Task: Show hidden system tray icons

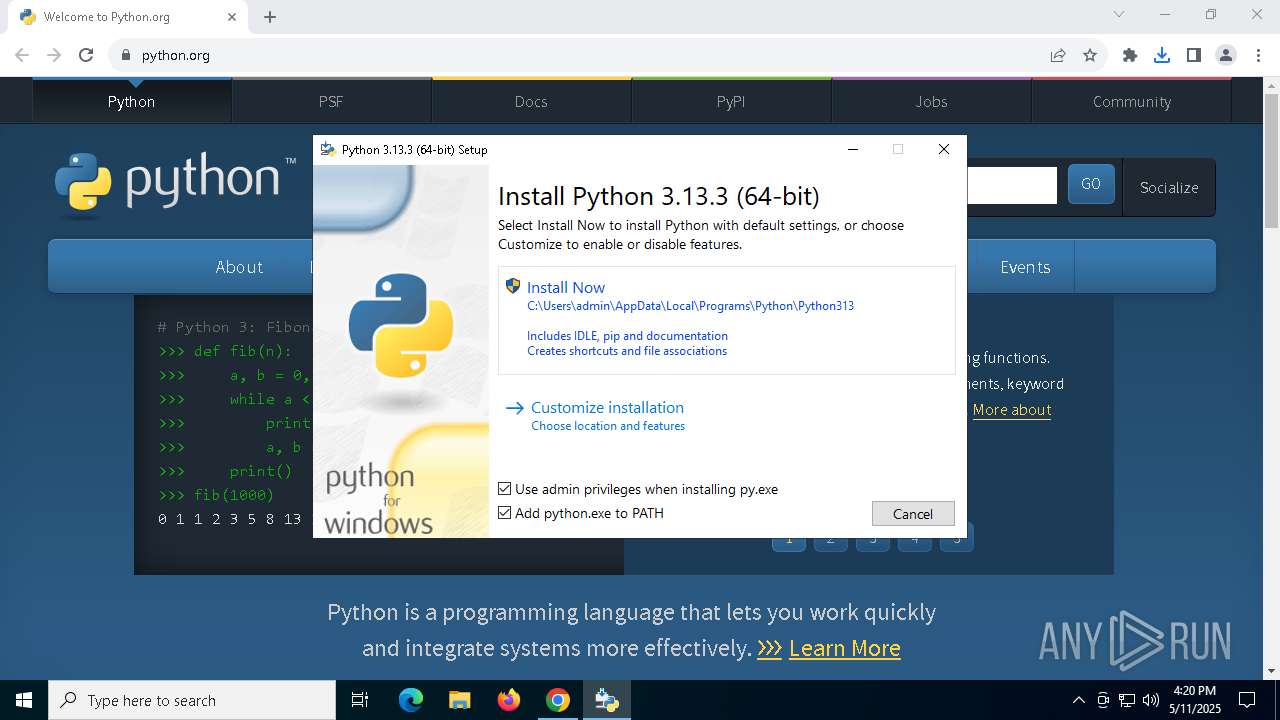Action: tap(1078, 700)
